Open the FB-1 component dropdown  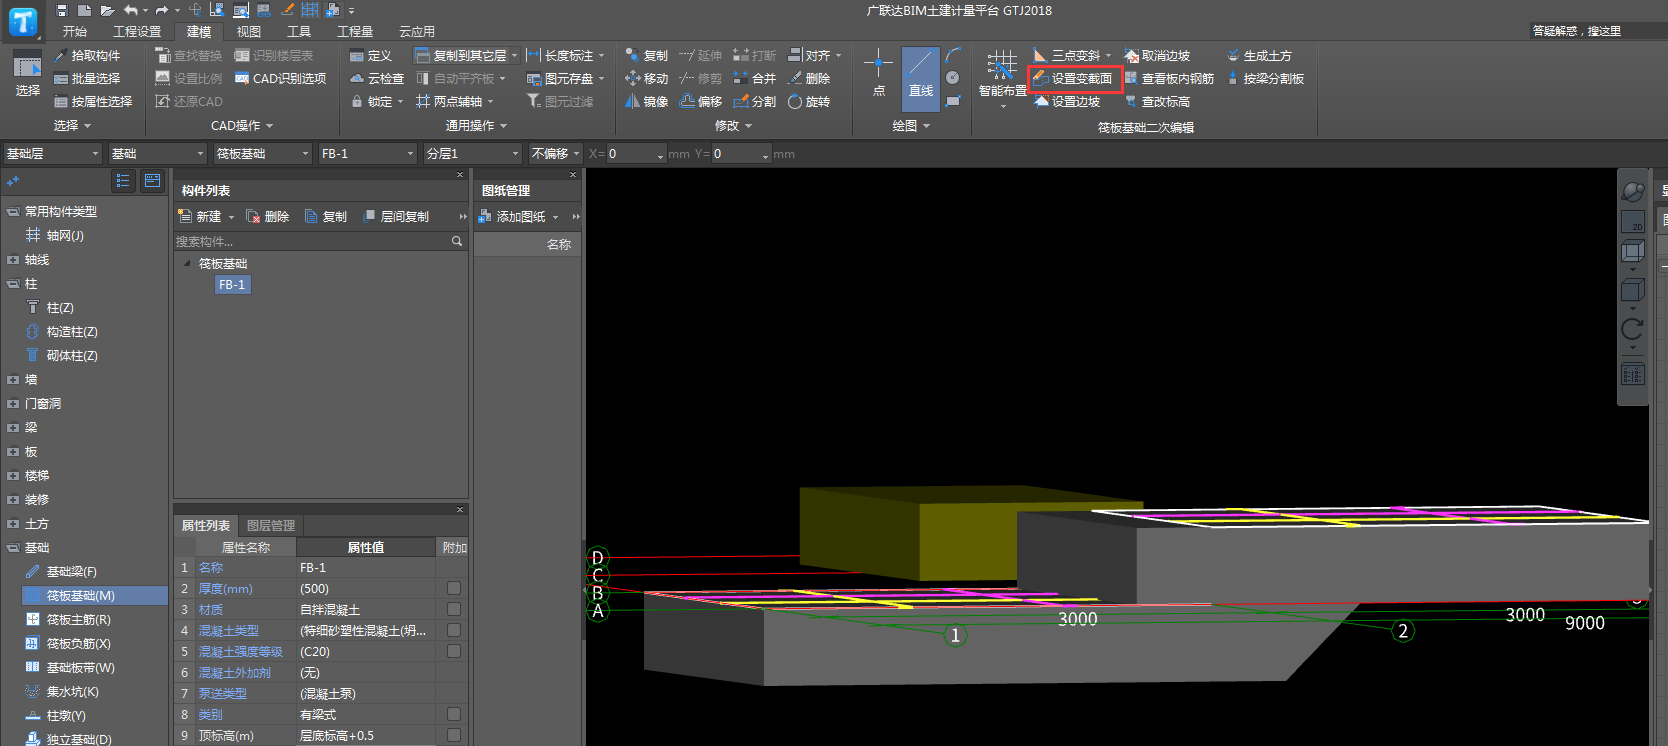point(367,154)
